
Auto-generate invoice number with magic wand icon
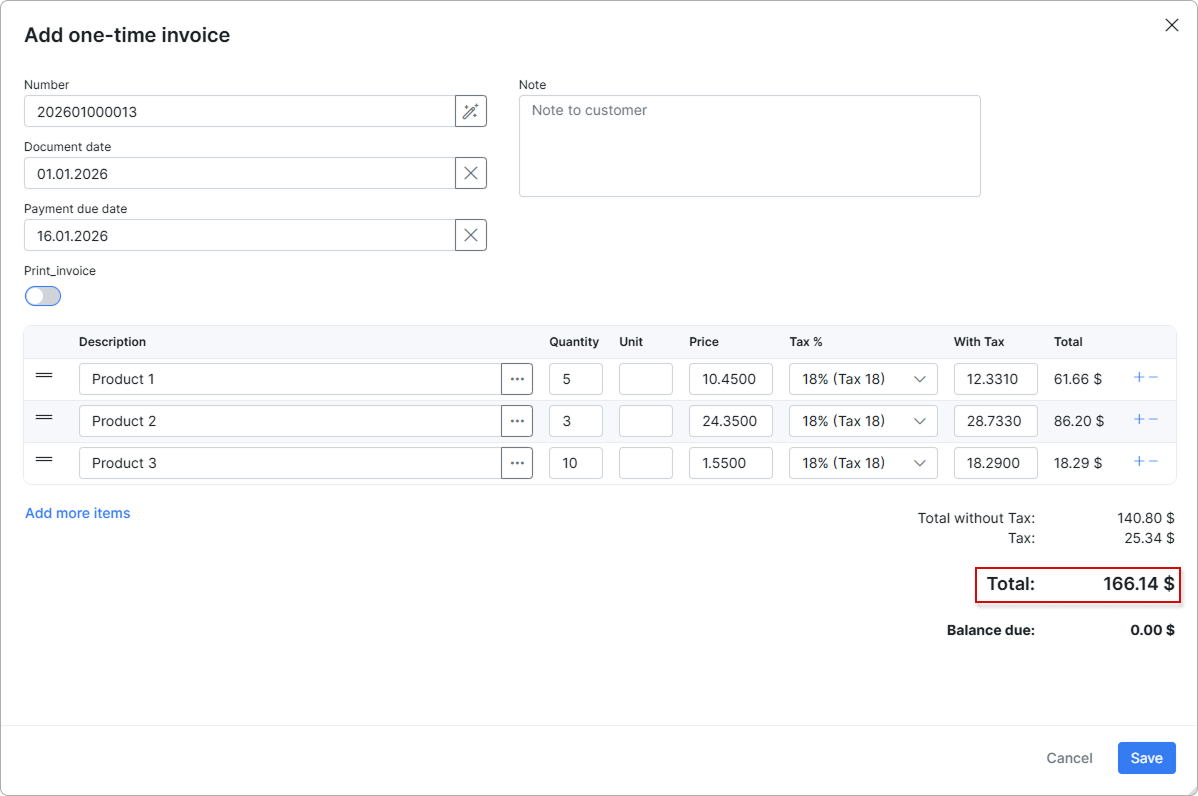pos(471,112)
